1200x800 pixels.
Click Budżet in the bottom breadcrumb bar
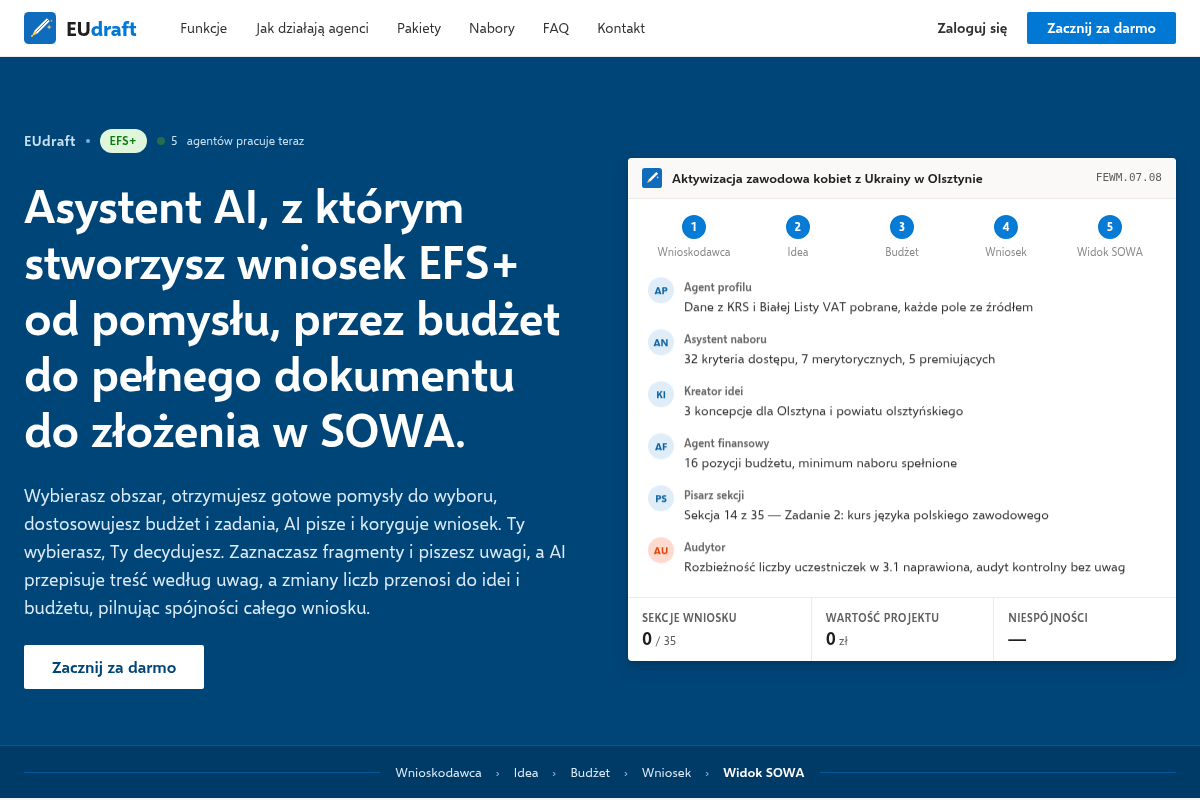pyautogui.click(x=590, y=773)
